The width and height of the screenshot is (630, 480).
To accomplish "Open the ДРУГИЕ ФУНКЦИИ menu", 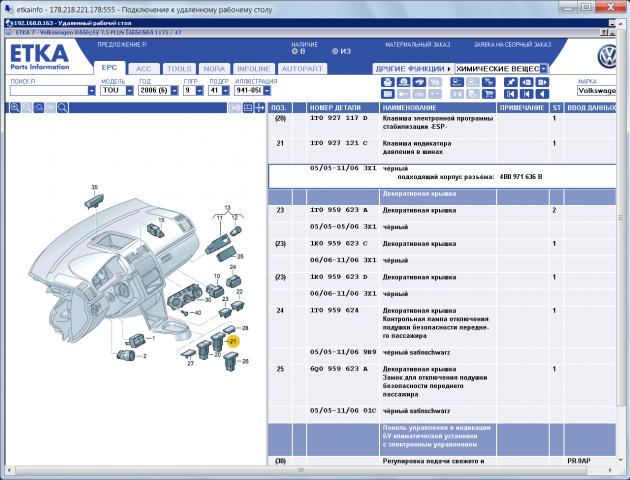I will 413,69.
